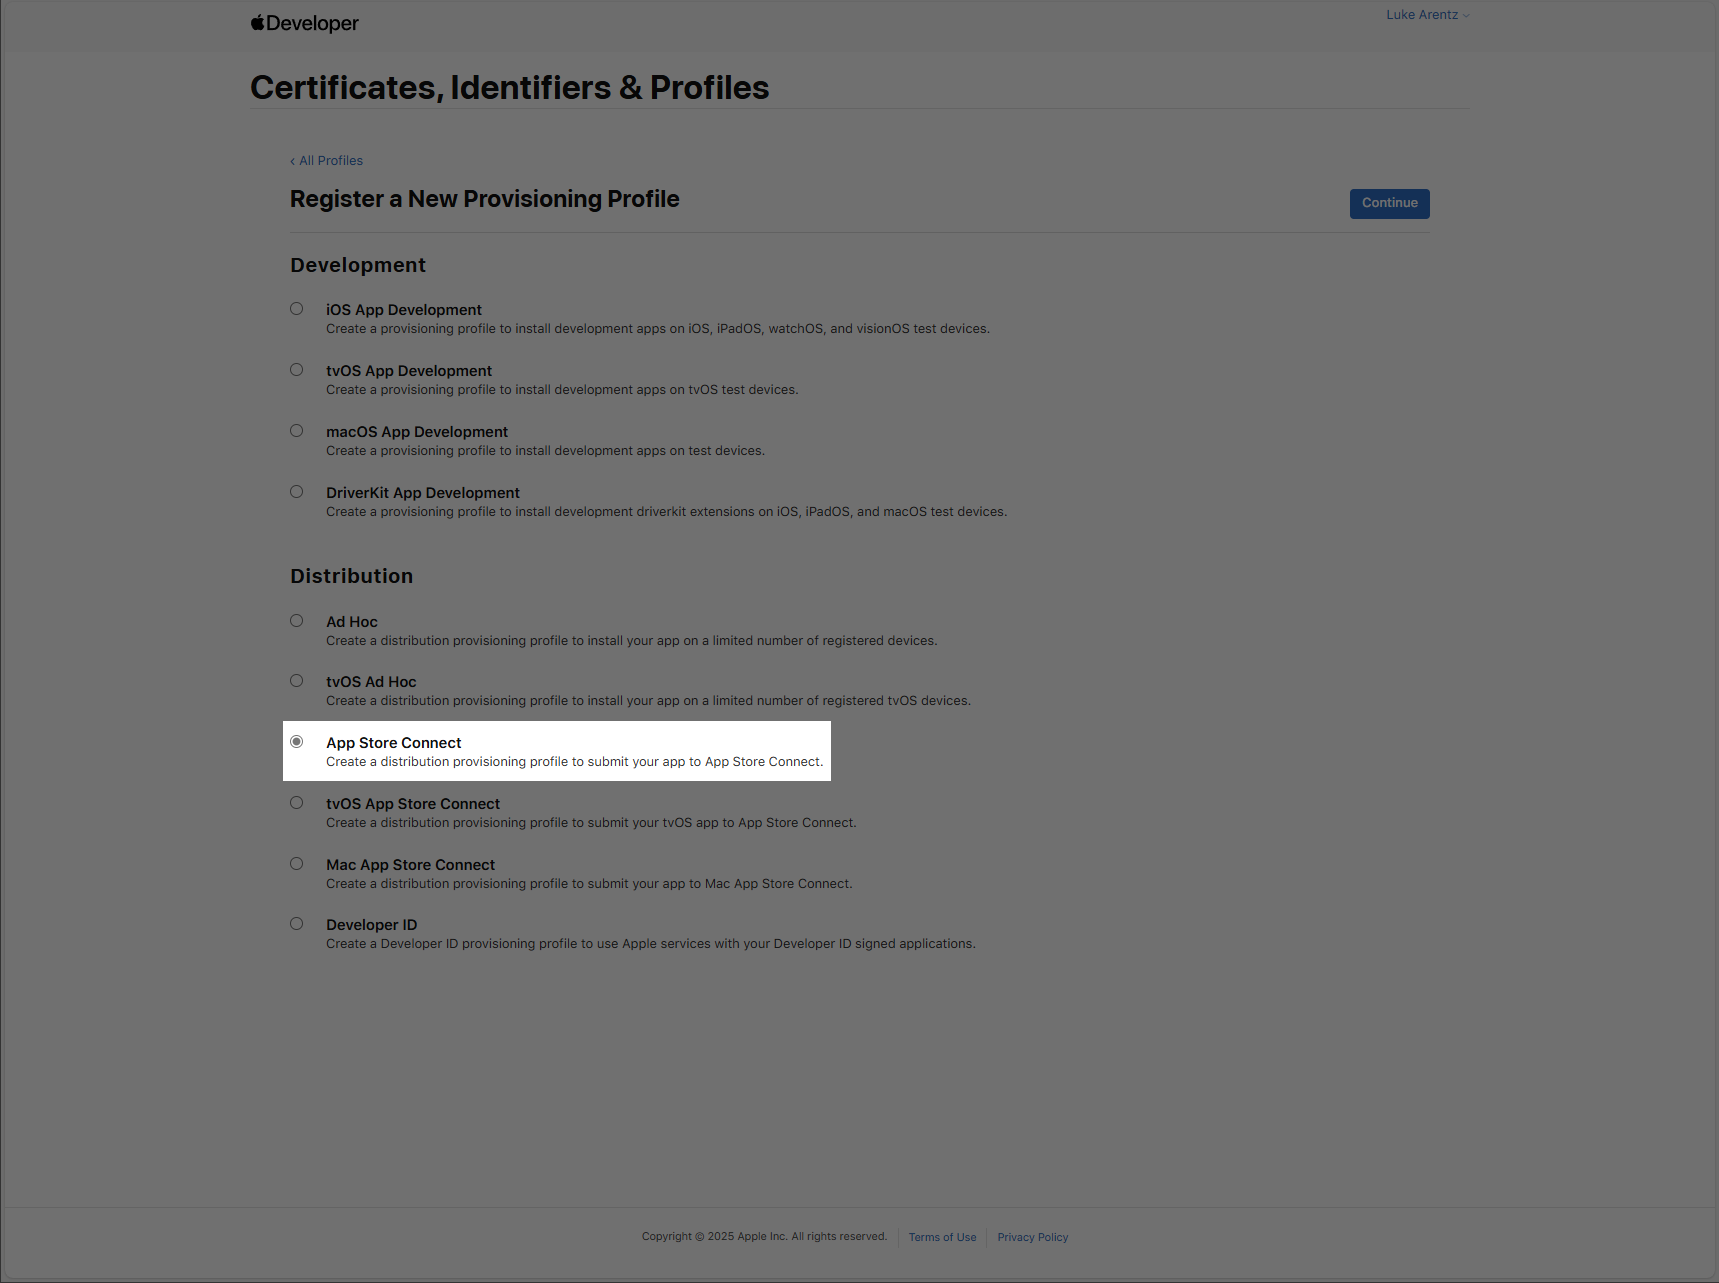Select tvOS Ad Hoc radio button
The width and height of the screenshot is (1719, 1283).
(x=297, y=681)
